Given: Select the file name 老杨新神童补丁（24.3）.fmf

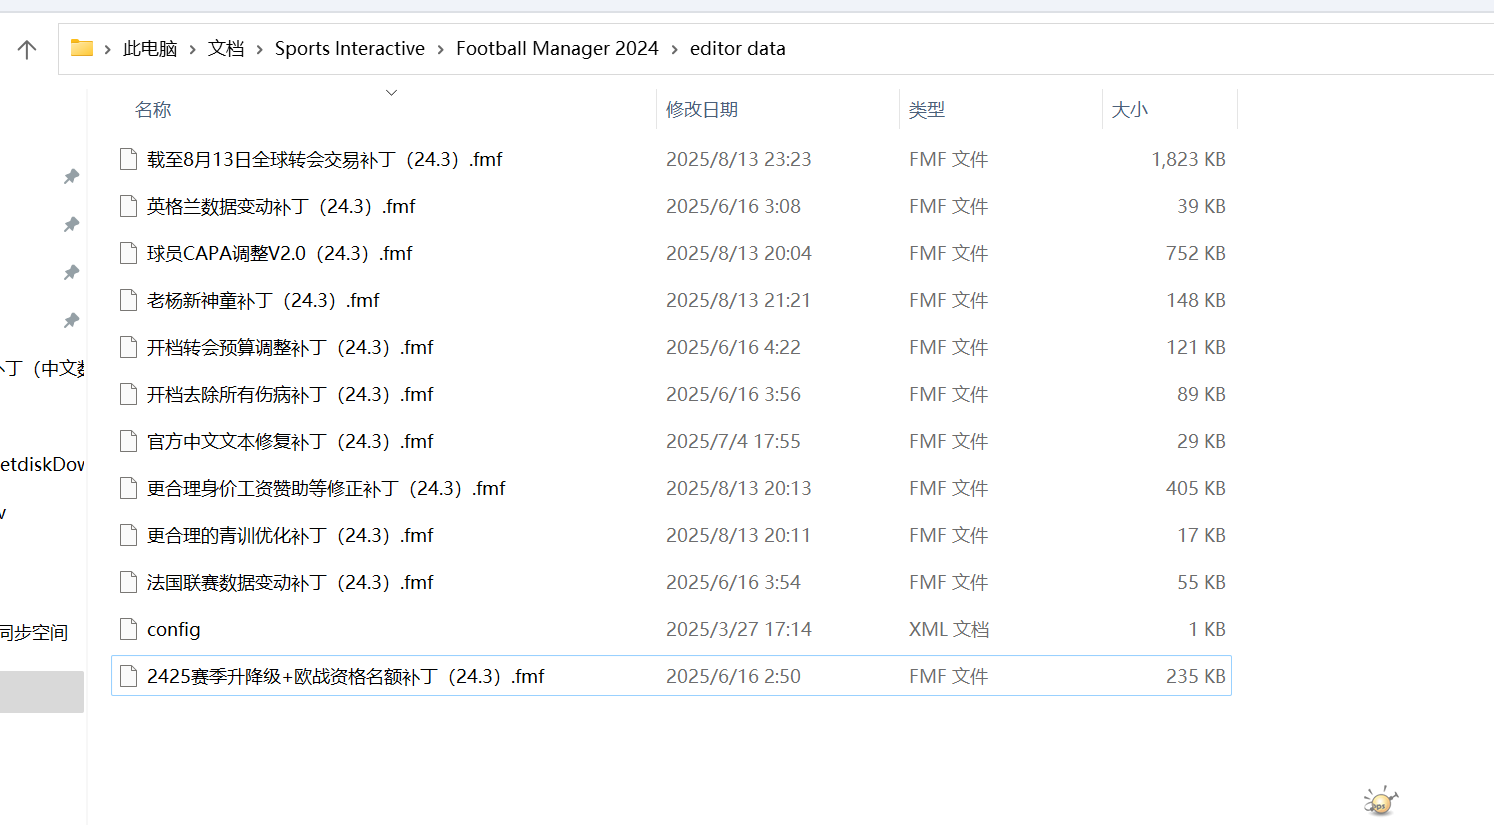Looking at the screenshot, I should click(264, 300).
